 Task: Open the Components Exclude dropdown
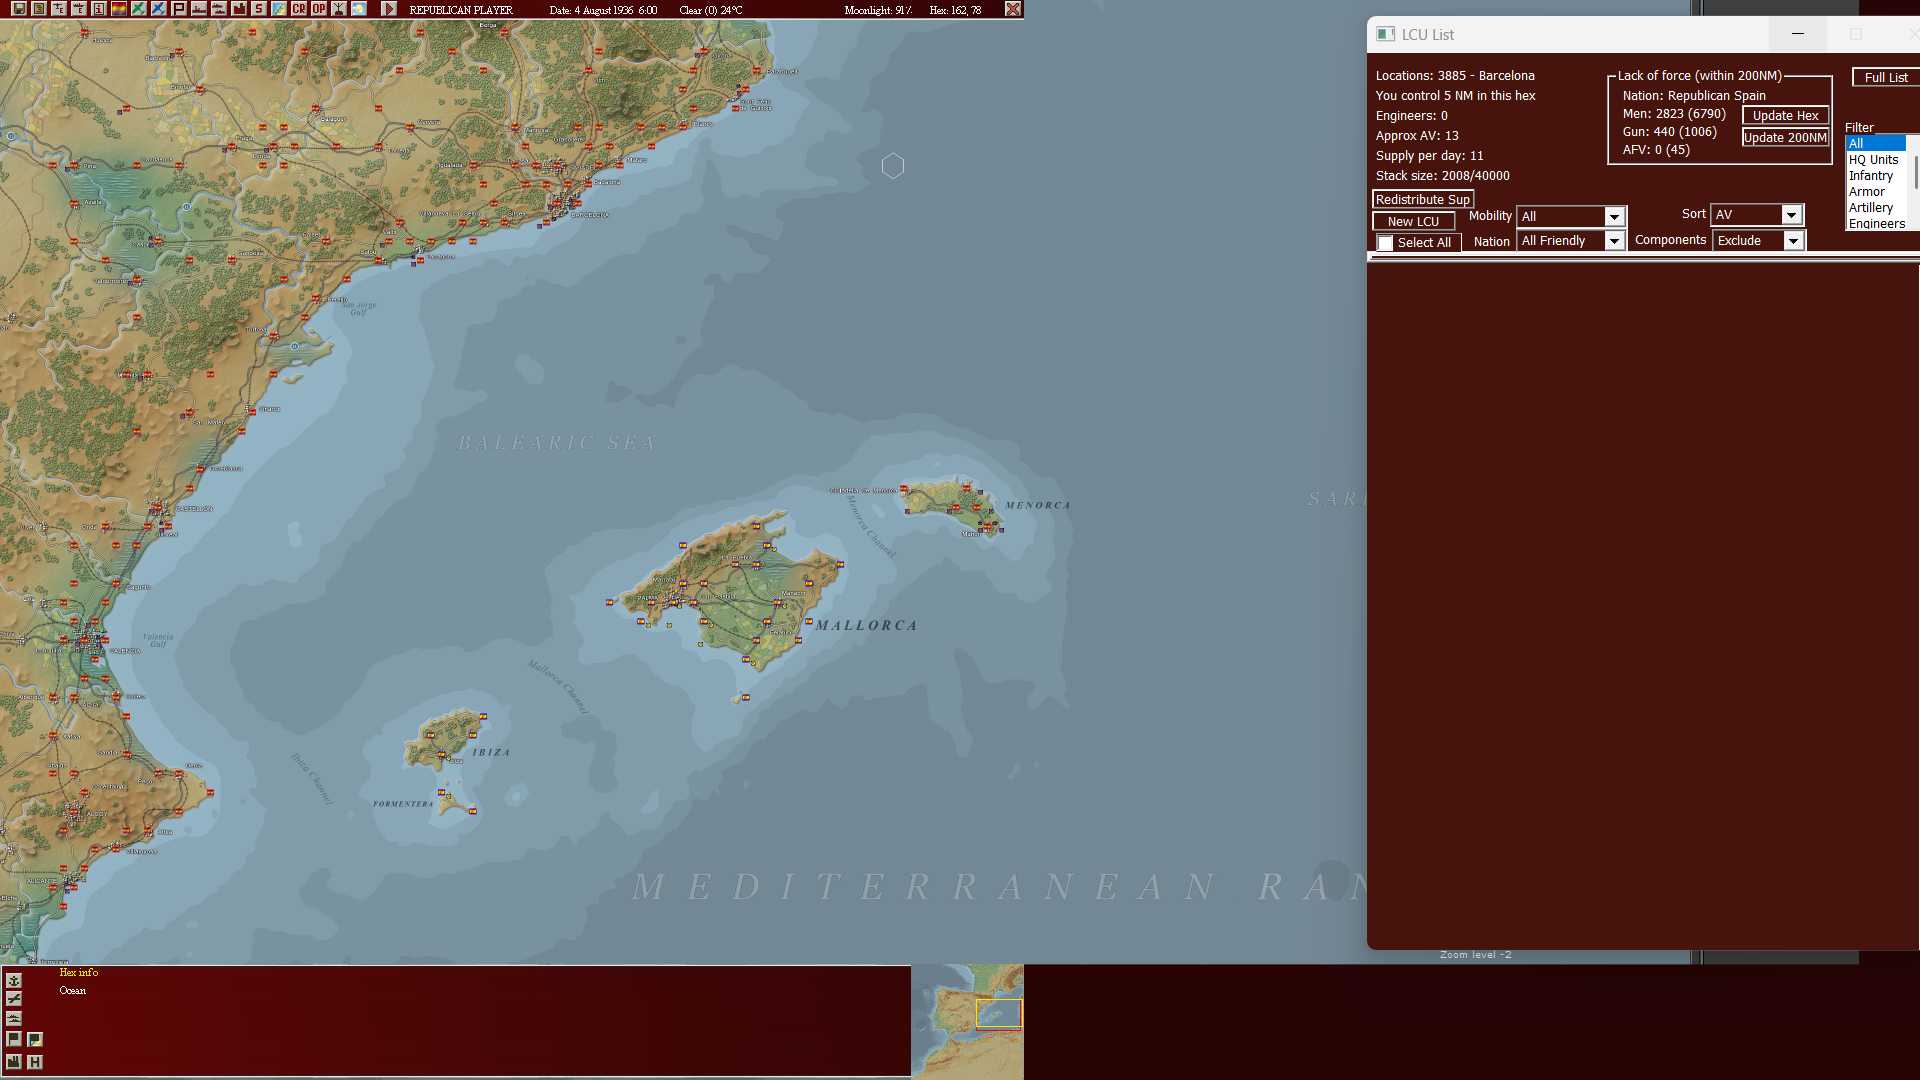tap(1795, 240)
